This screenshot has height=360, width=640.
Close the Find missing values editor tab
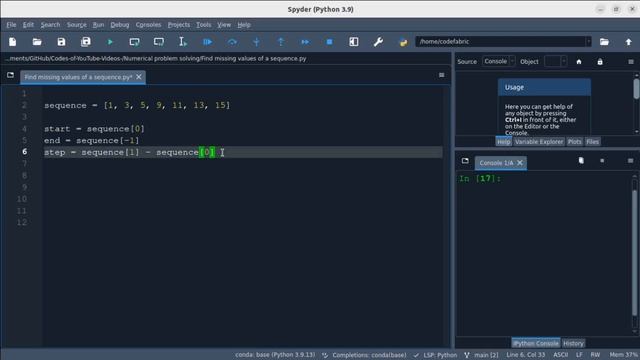pyautogui.click(x=139, y=77)
